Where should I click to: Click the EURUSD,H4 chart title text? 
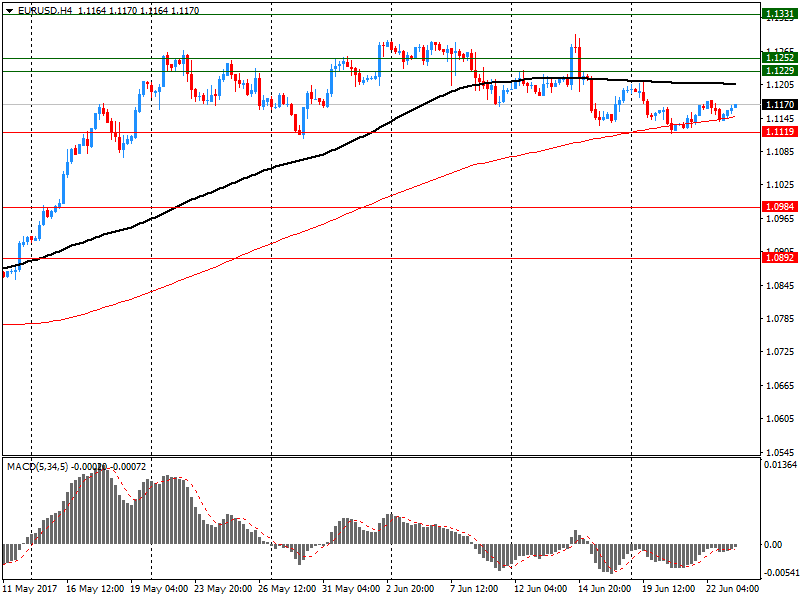[x=45, y=11]
